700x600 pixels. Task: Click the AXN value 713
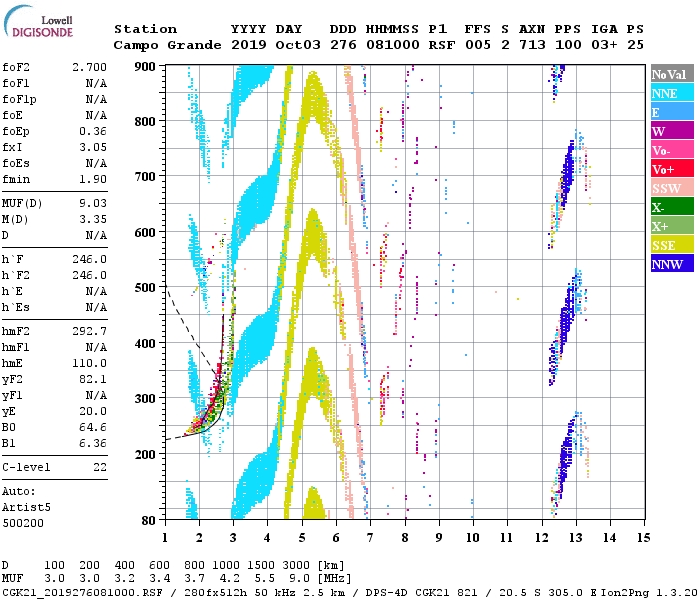pos(532,45)
